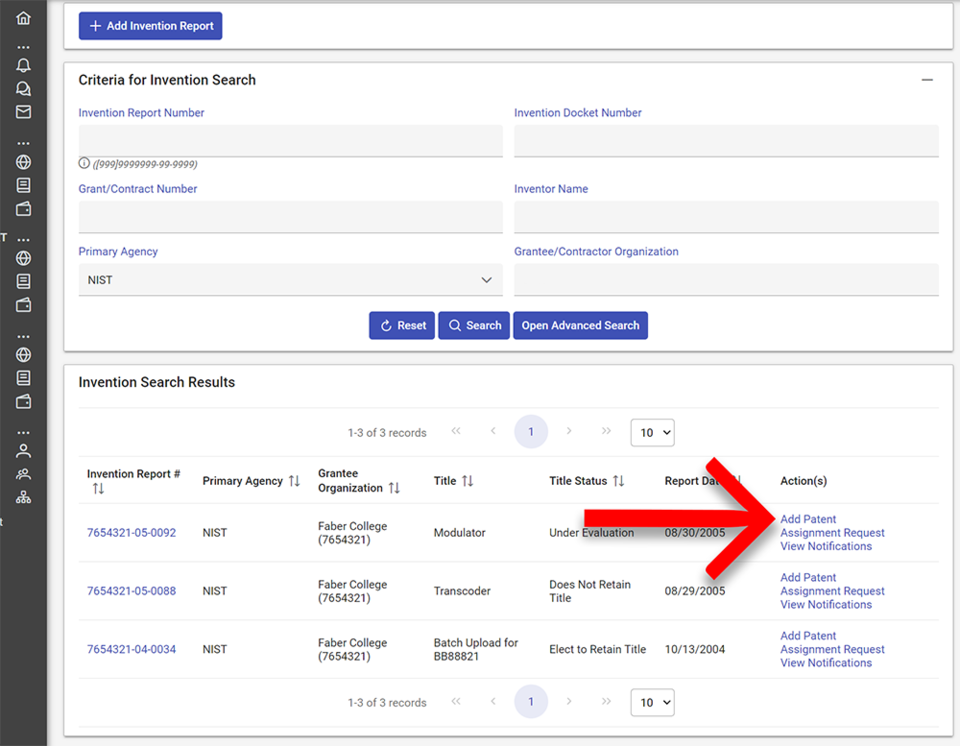Select the chat bubble icon in sidebar
Screen dimensions: 960x746
(23, 88)
